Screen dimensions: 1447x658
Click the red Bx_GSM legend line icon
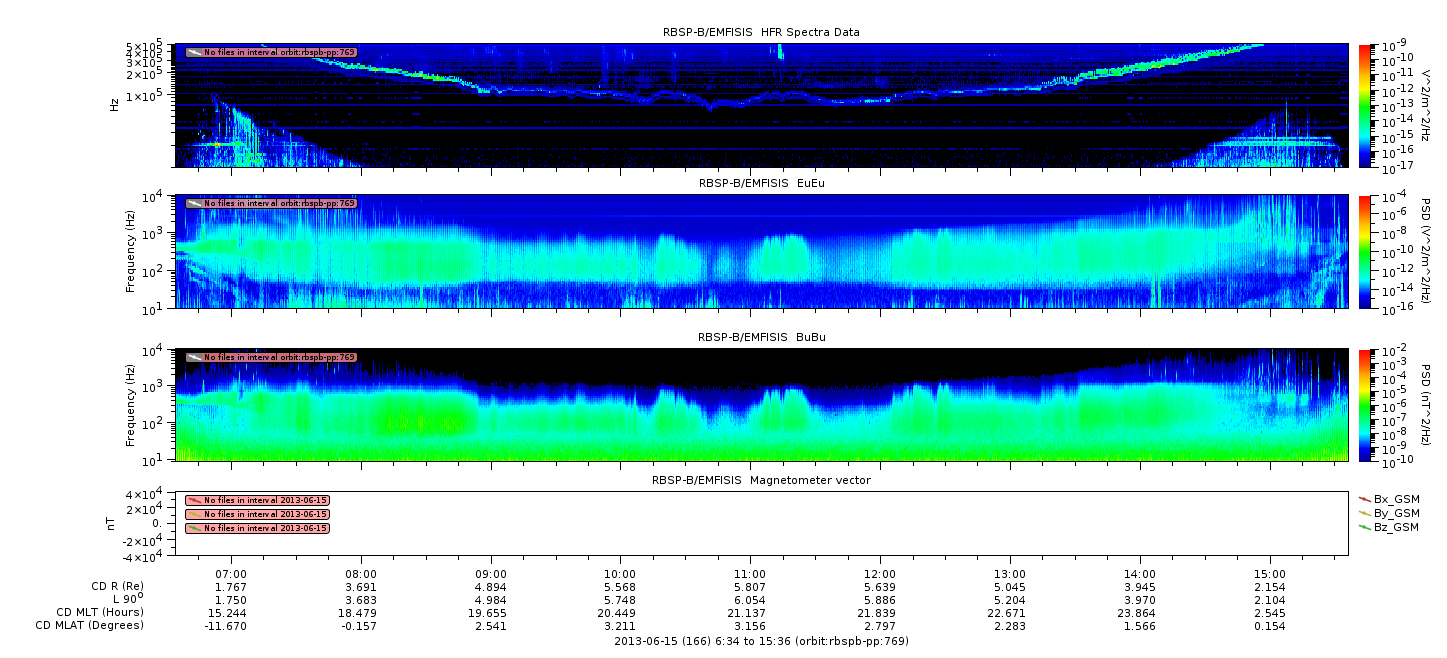pyautogui.click(x=1365, y=498)
